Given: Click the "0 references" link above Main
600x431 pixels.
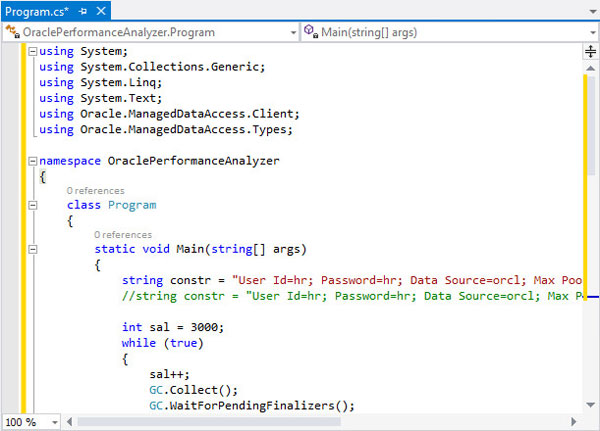Looking at the screenshot, I should click(x=123, y=235).
